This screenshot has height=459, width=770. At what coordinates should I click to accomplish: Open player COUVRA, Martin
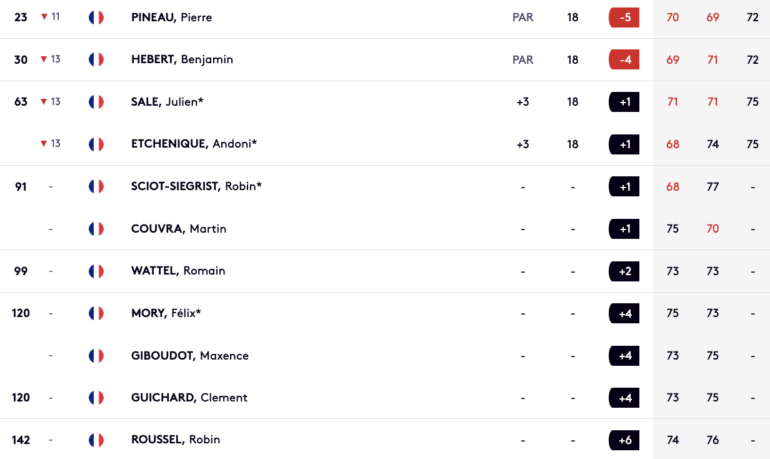(x=179, y=229)
